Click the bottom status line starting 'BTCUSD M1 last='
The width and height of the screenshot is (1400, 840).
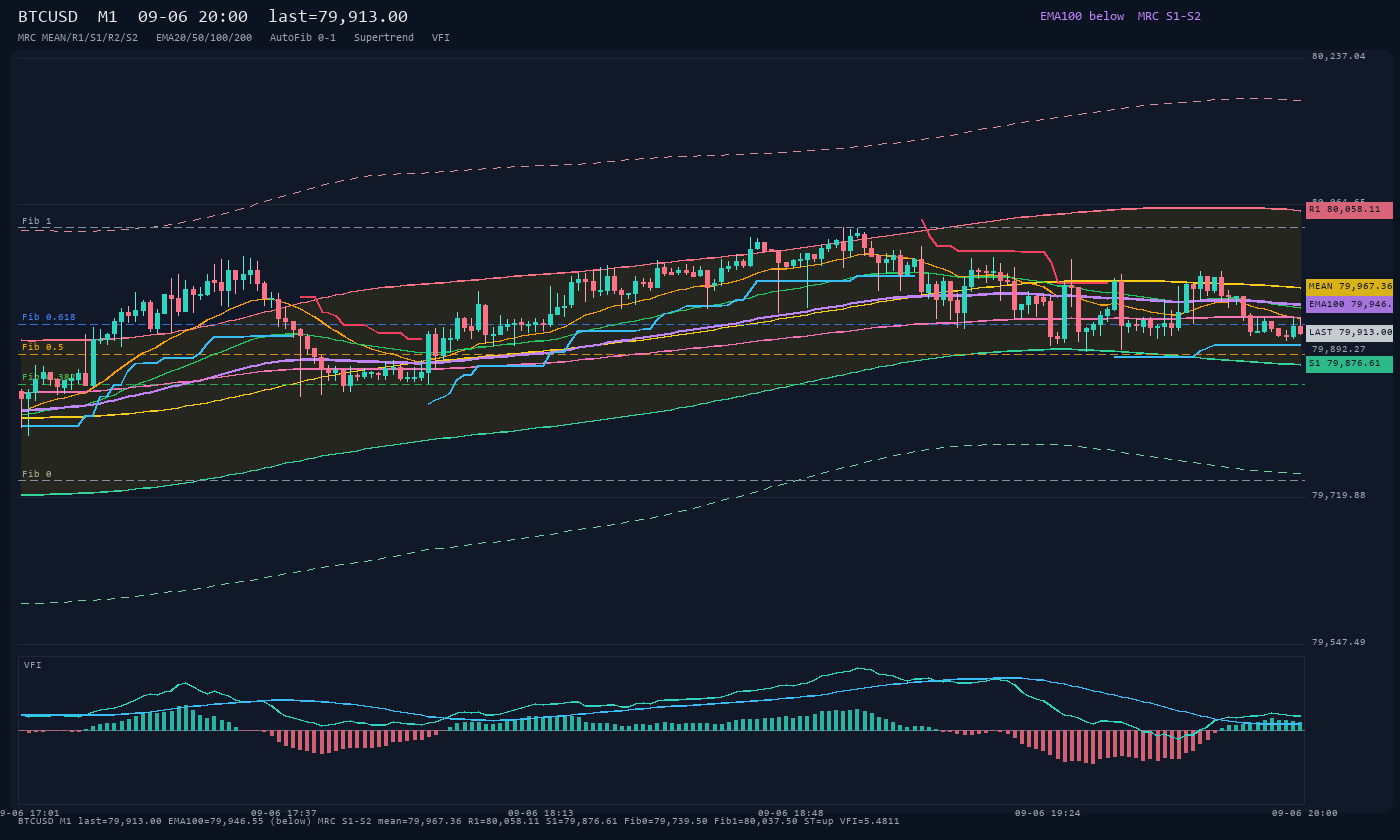coord(458,821)
